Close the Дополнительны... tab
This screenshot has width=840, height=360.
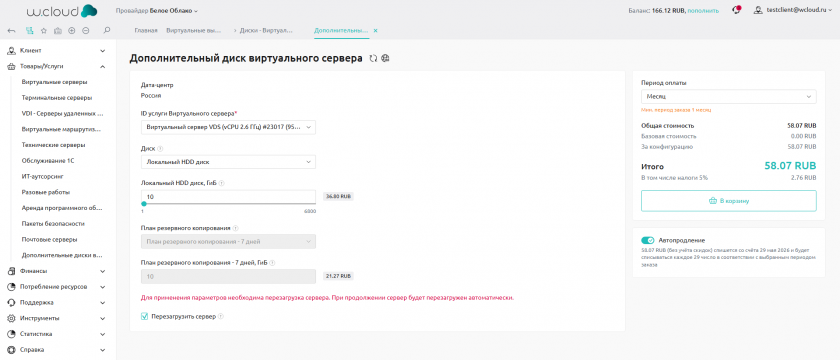coord(376,31)
